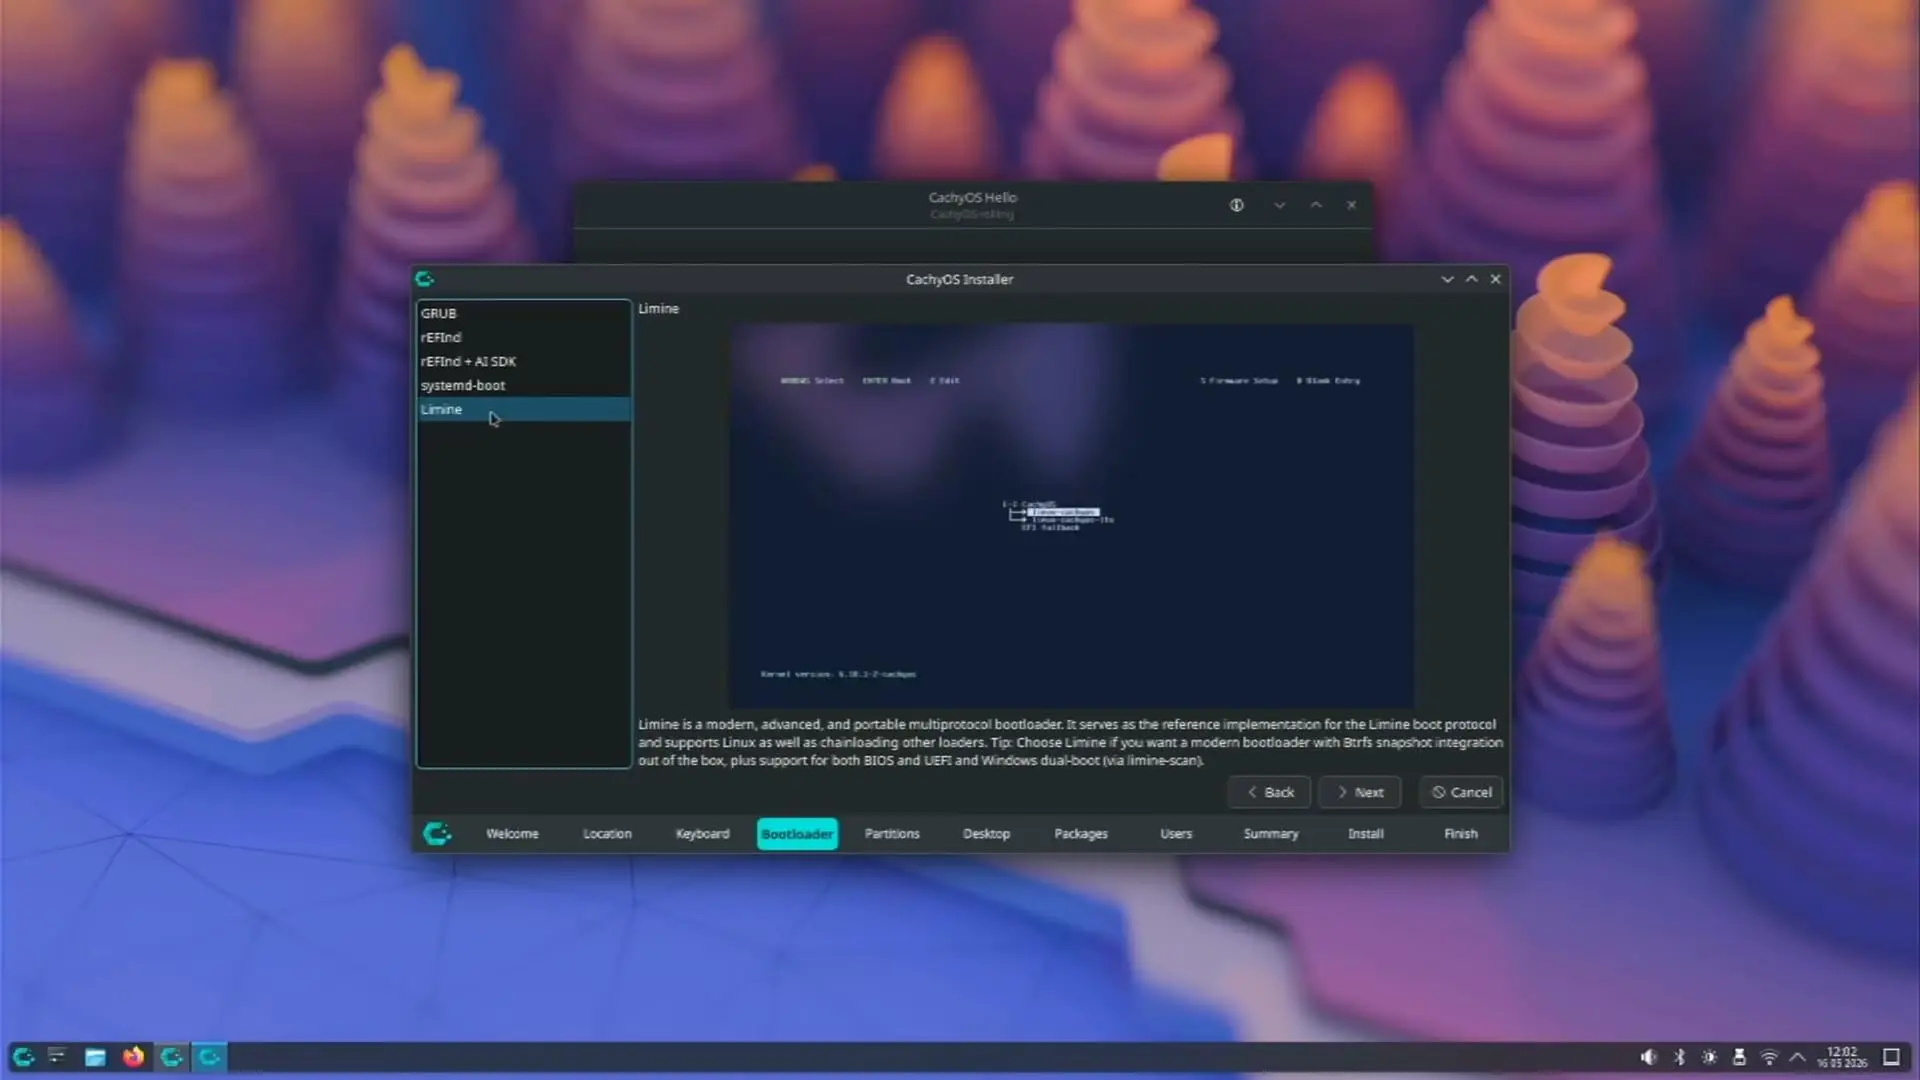Open the Bootloader installer step
Image resolution: width=1920 pixels, height=1080 pixels.
(x=797, y=834)
